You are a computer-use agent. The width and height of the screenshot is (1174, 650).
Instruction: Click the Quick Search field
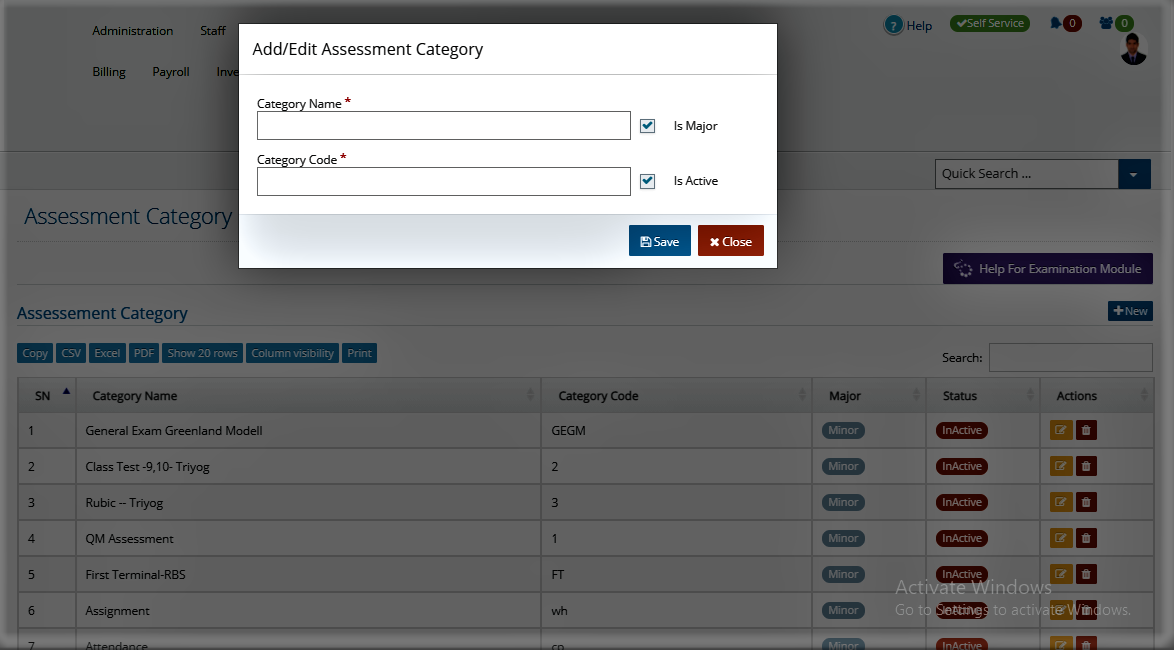(1027, 174)
